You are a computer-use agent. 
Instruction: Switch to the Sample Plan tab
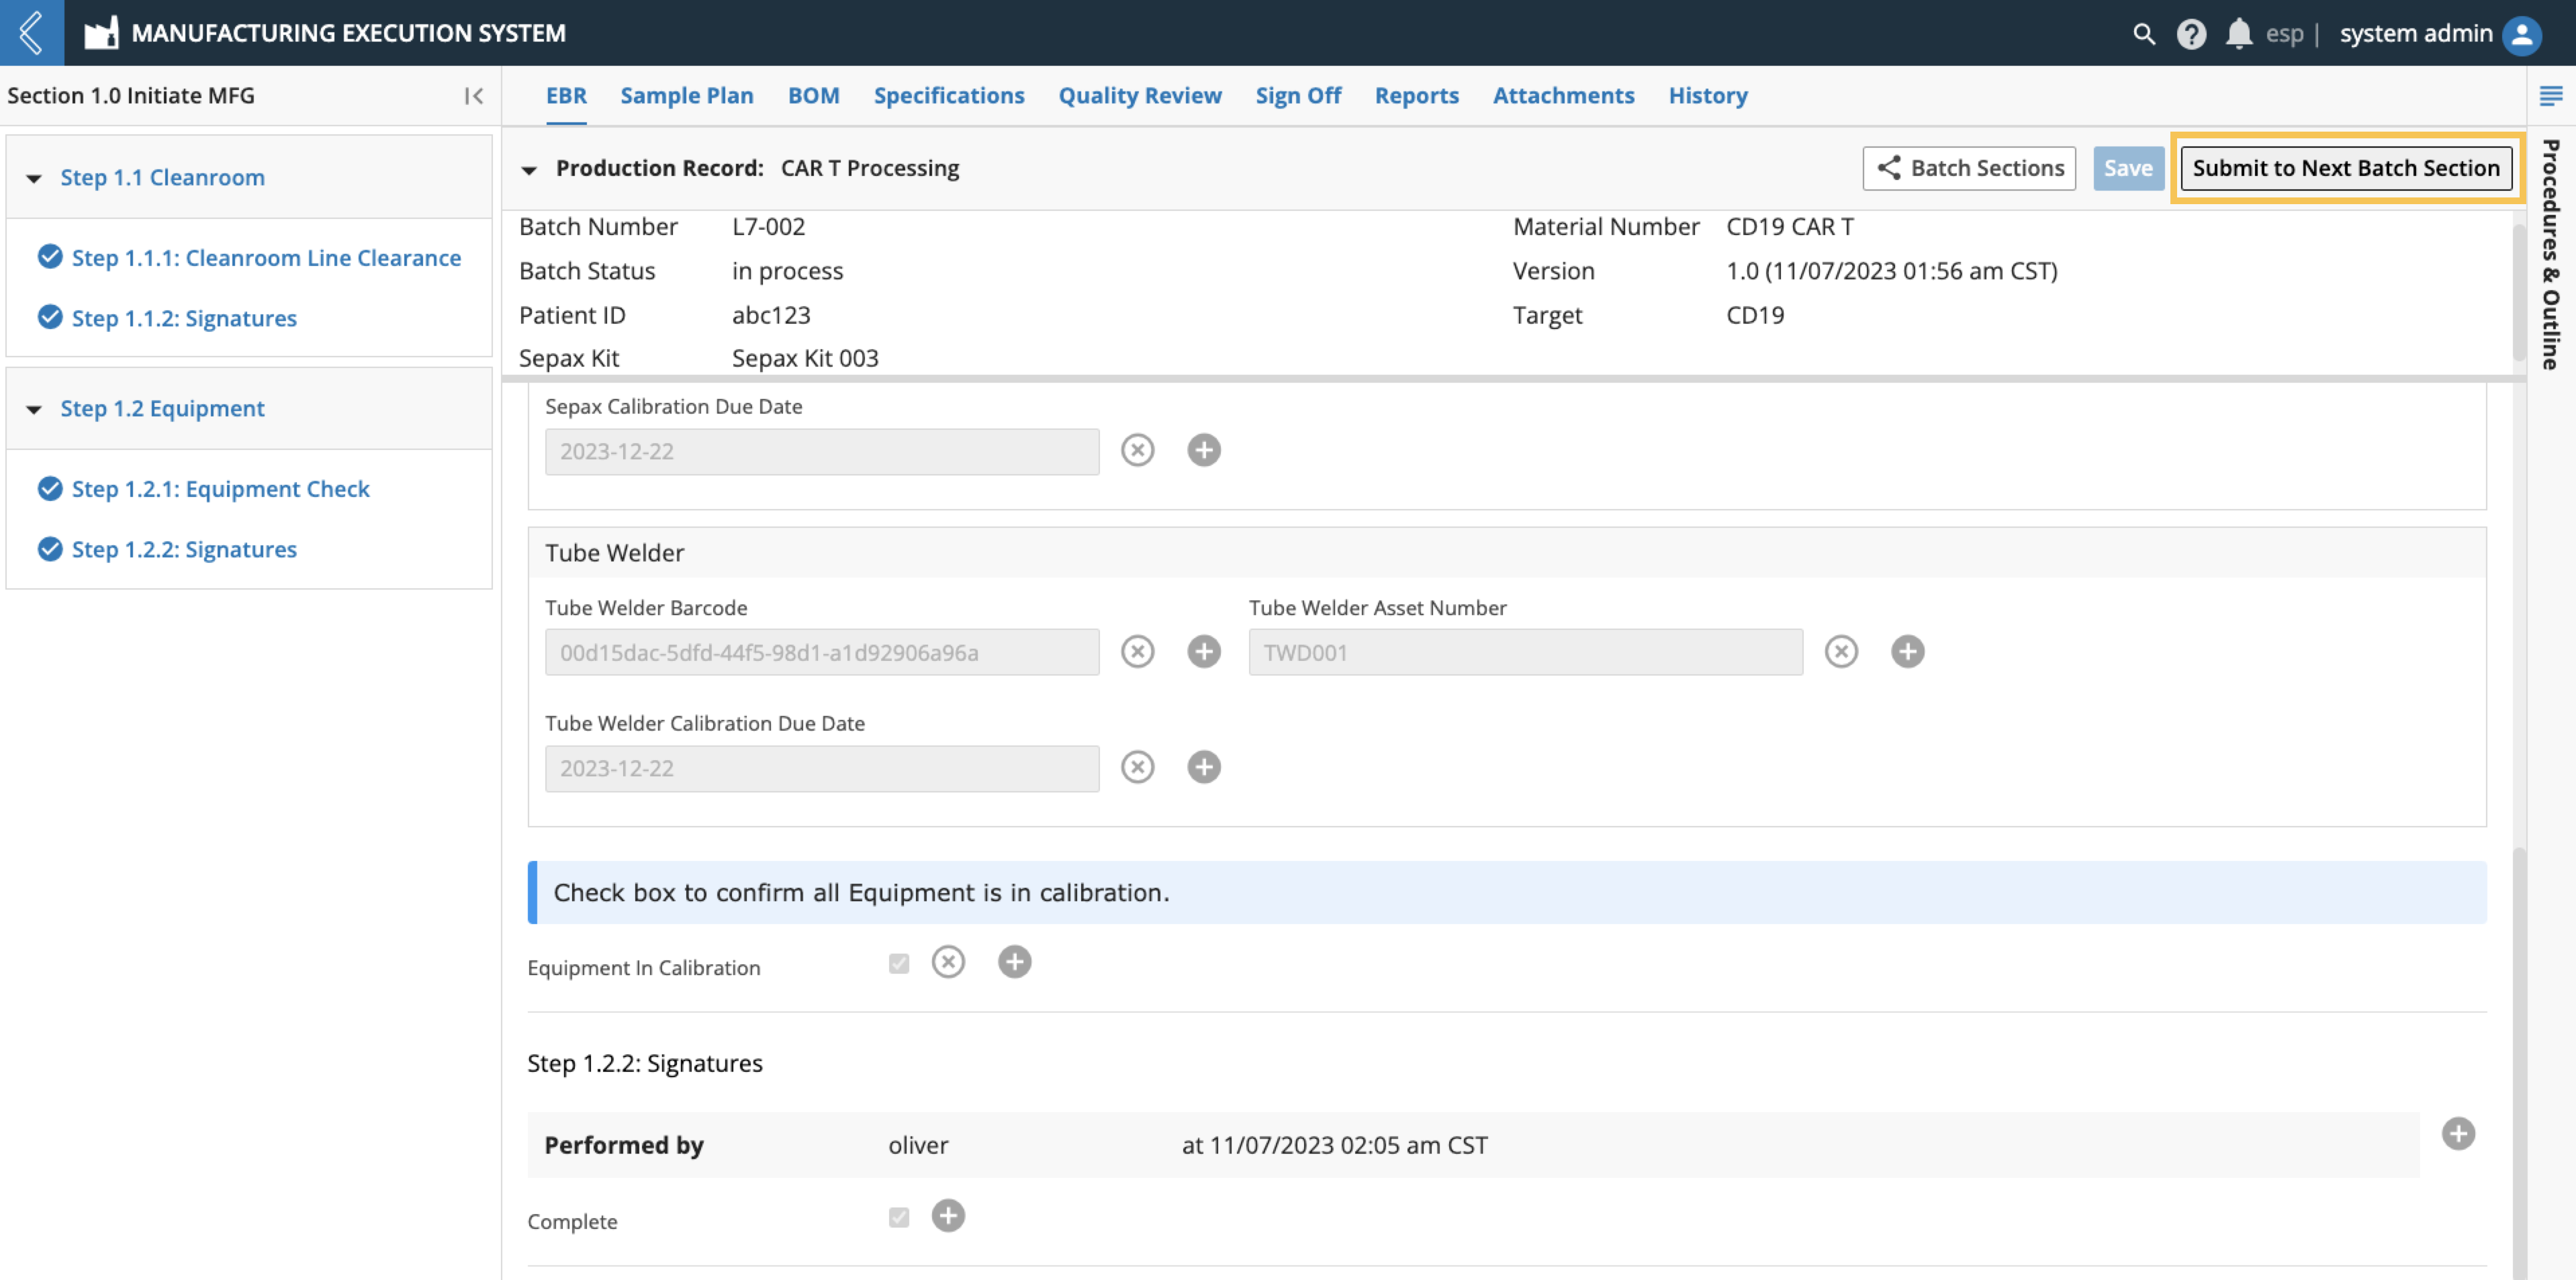(x=686, y=96)
